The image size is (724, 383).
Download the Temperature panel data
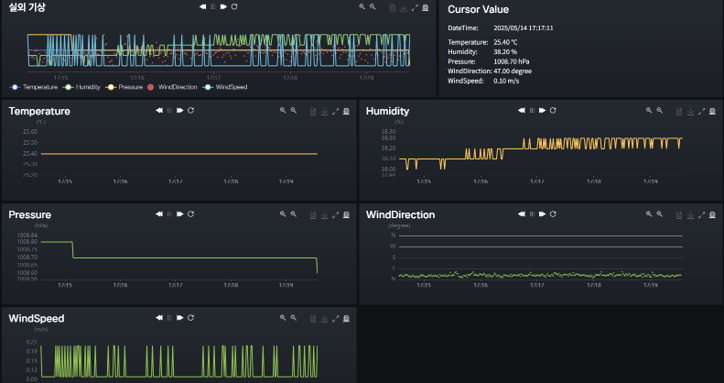coord(324,112)
